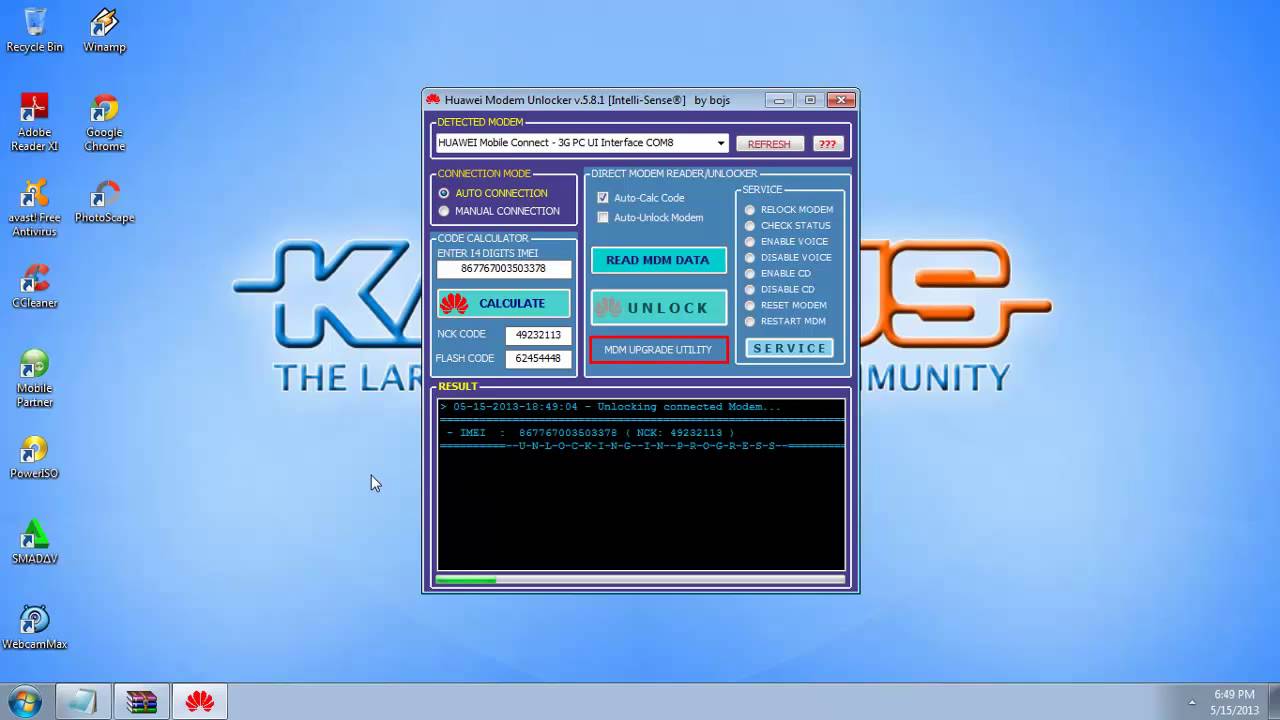Select the CCleaner desktop icon
1280x720 pixels.
pos(34,286)
